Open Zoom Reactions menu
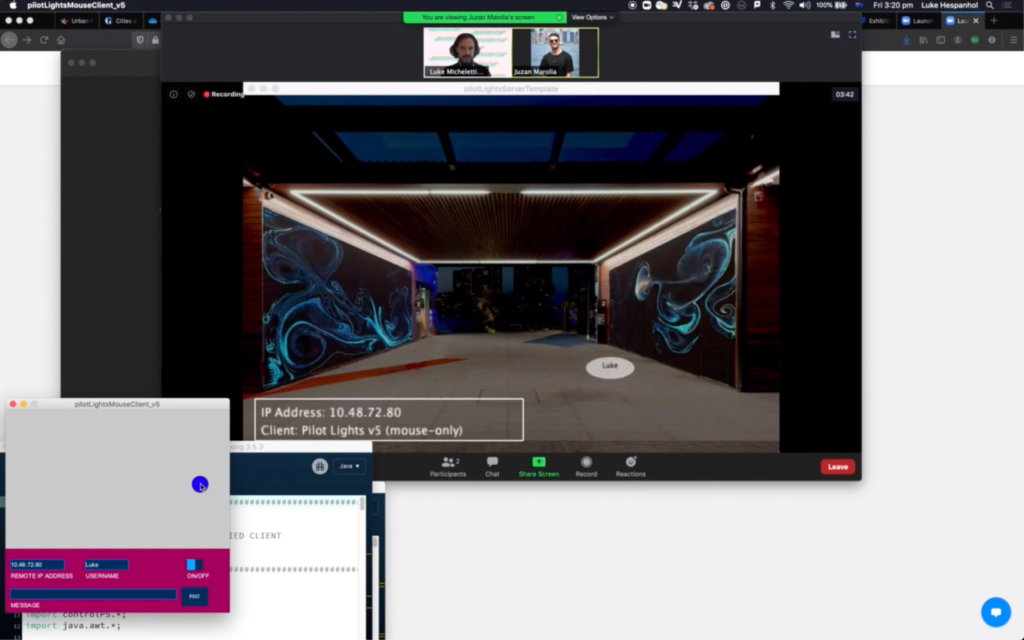This screenshot has width=1024, height=640. tap(630, 467)
